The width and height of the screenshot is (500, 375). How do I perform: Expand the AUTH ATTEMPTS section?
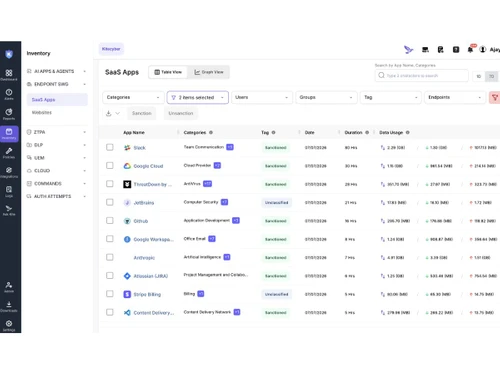57,196
